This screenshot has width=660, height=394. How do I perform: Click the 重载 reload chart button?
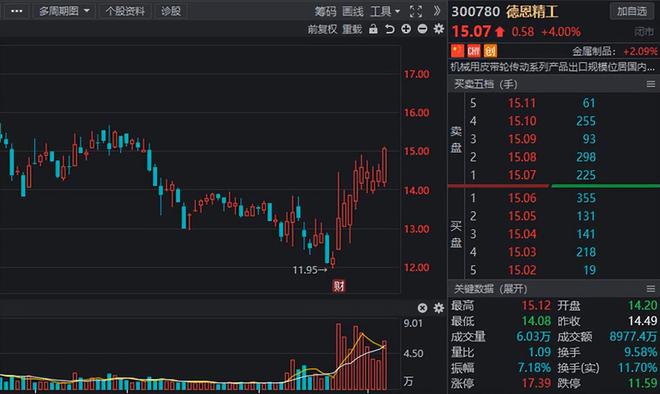click(x=352, y=29)
